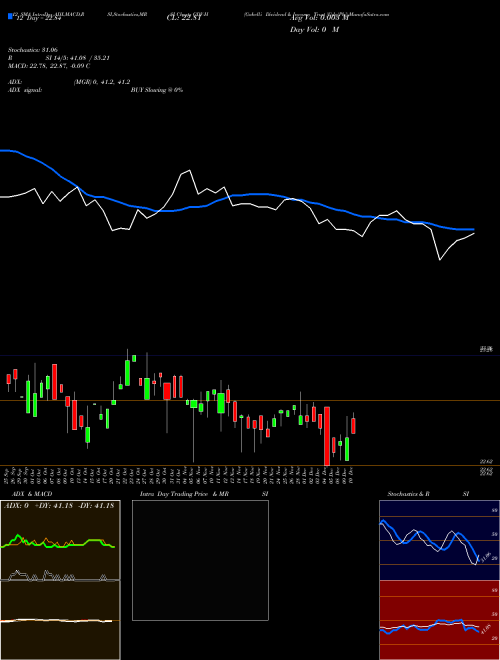Click the 'Intra Day Trading Price & MR' title
Image resolution: width=500 pixels, height=660 pixels.
click(185, 494)
